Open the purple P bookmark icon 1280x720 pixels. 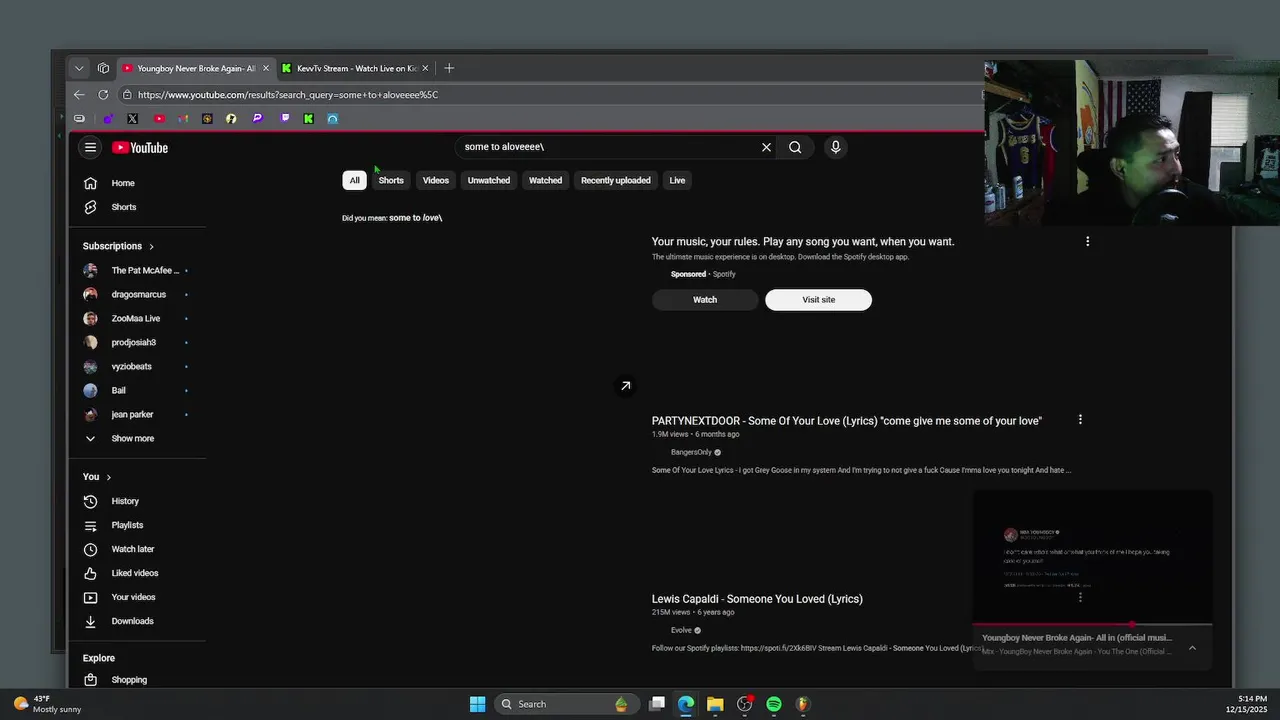click(x=257, y=118)
